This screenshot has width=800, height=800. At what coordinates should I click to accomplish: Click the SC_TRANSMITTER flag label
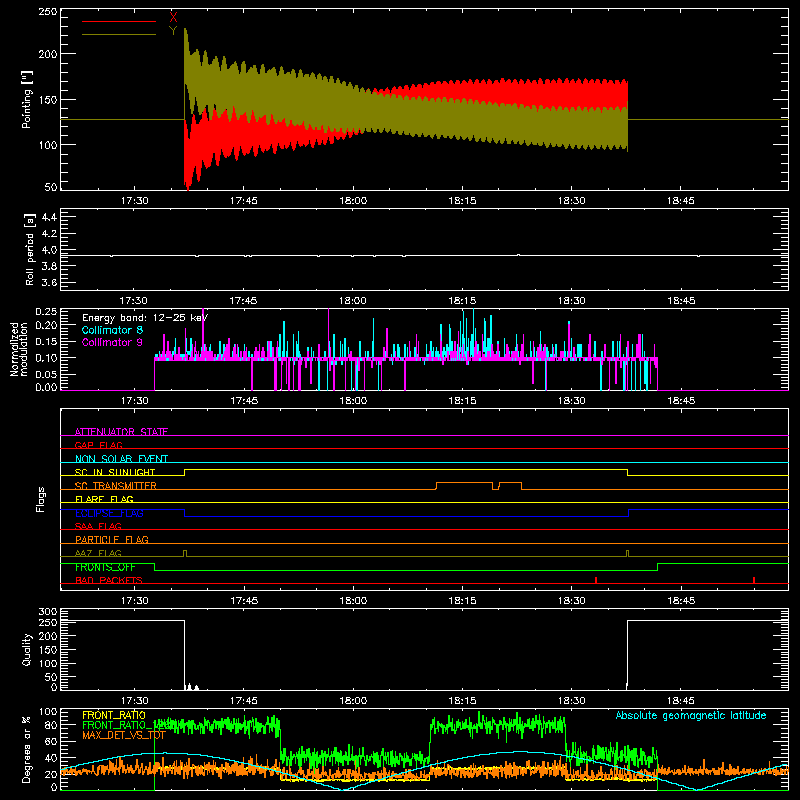point(116,486)
